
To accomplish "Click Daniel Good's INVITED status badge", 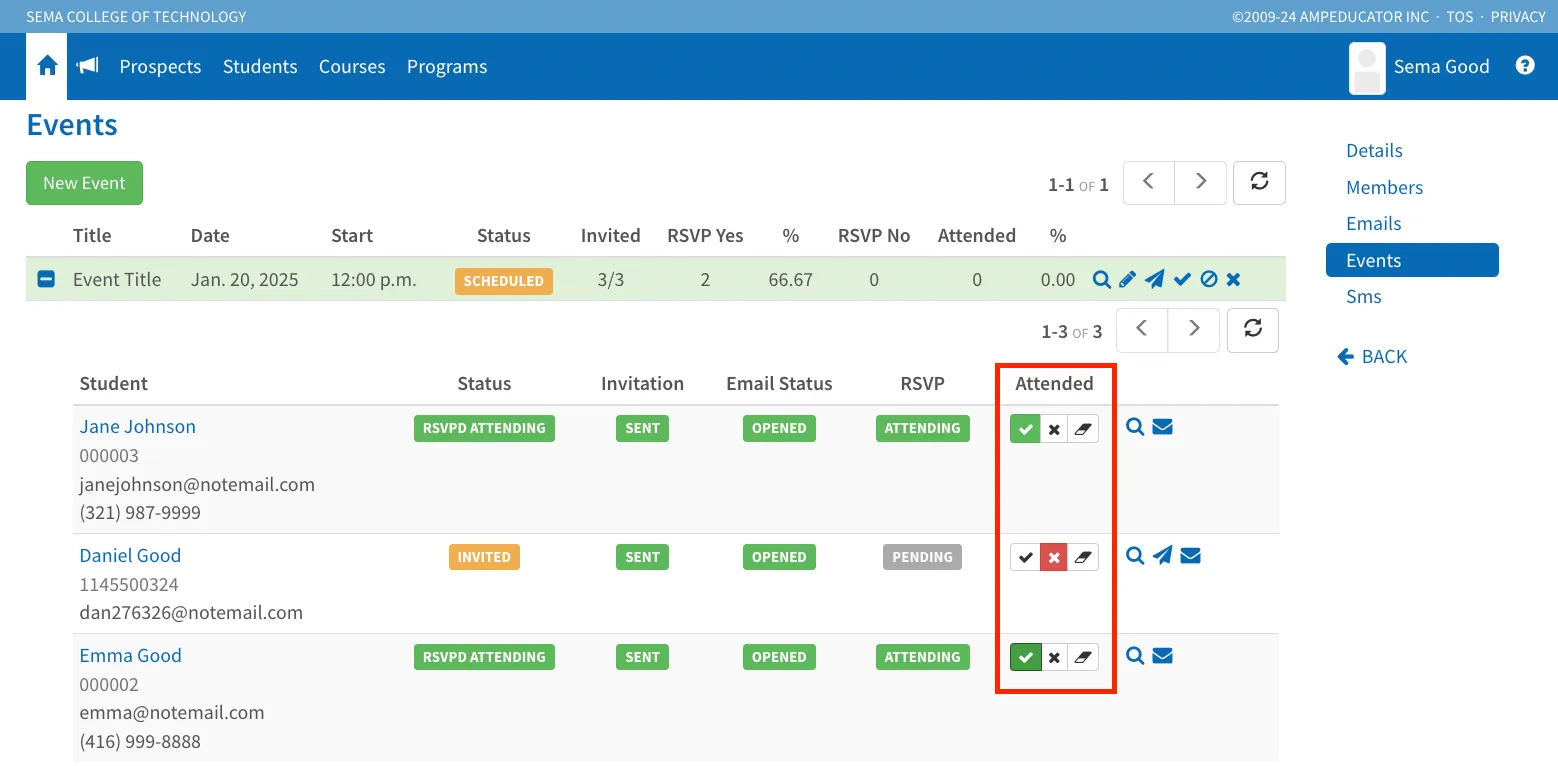I will tap(484, 557).
